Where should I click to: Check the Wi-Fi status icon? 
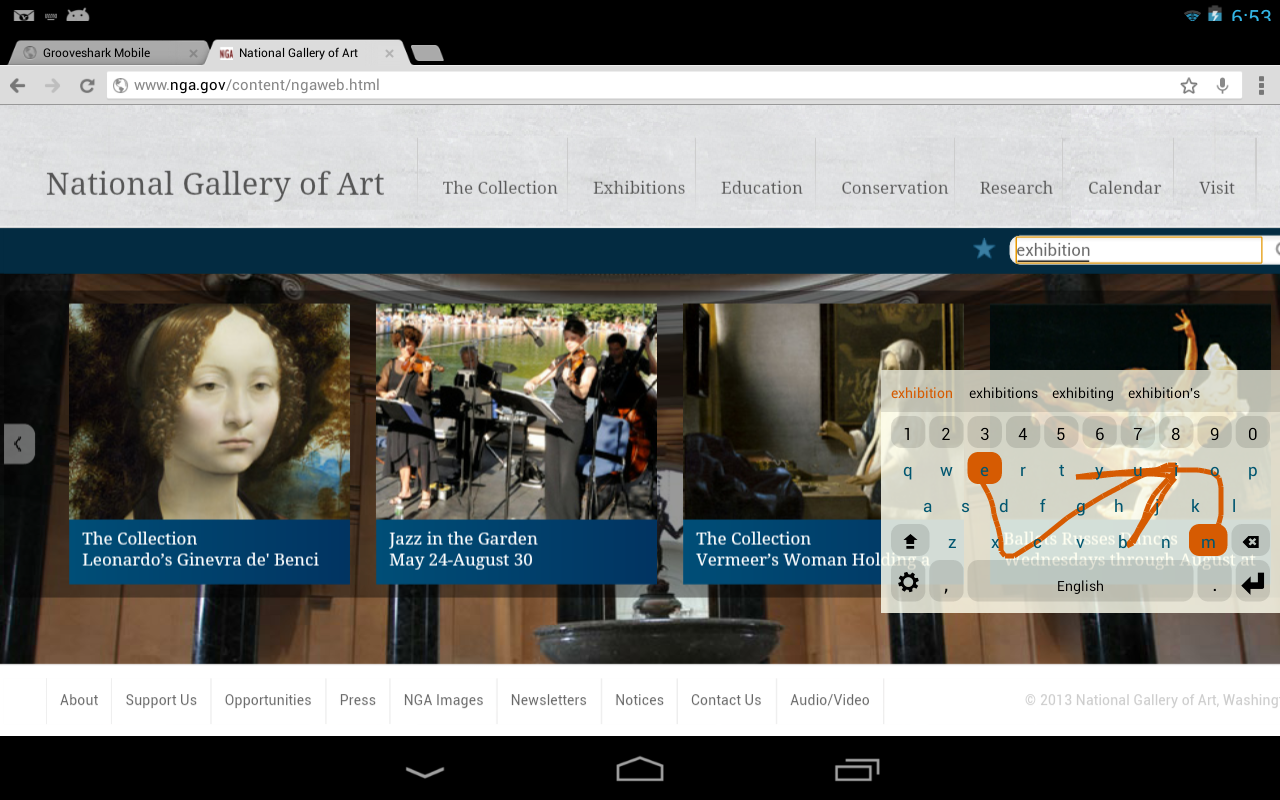click(1192, 16)
